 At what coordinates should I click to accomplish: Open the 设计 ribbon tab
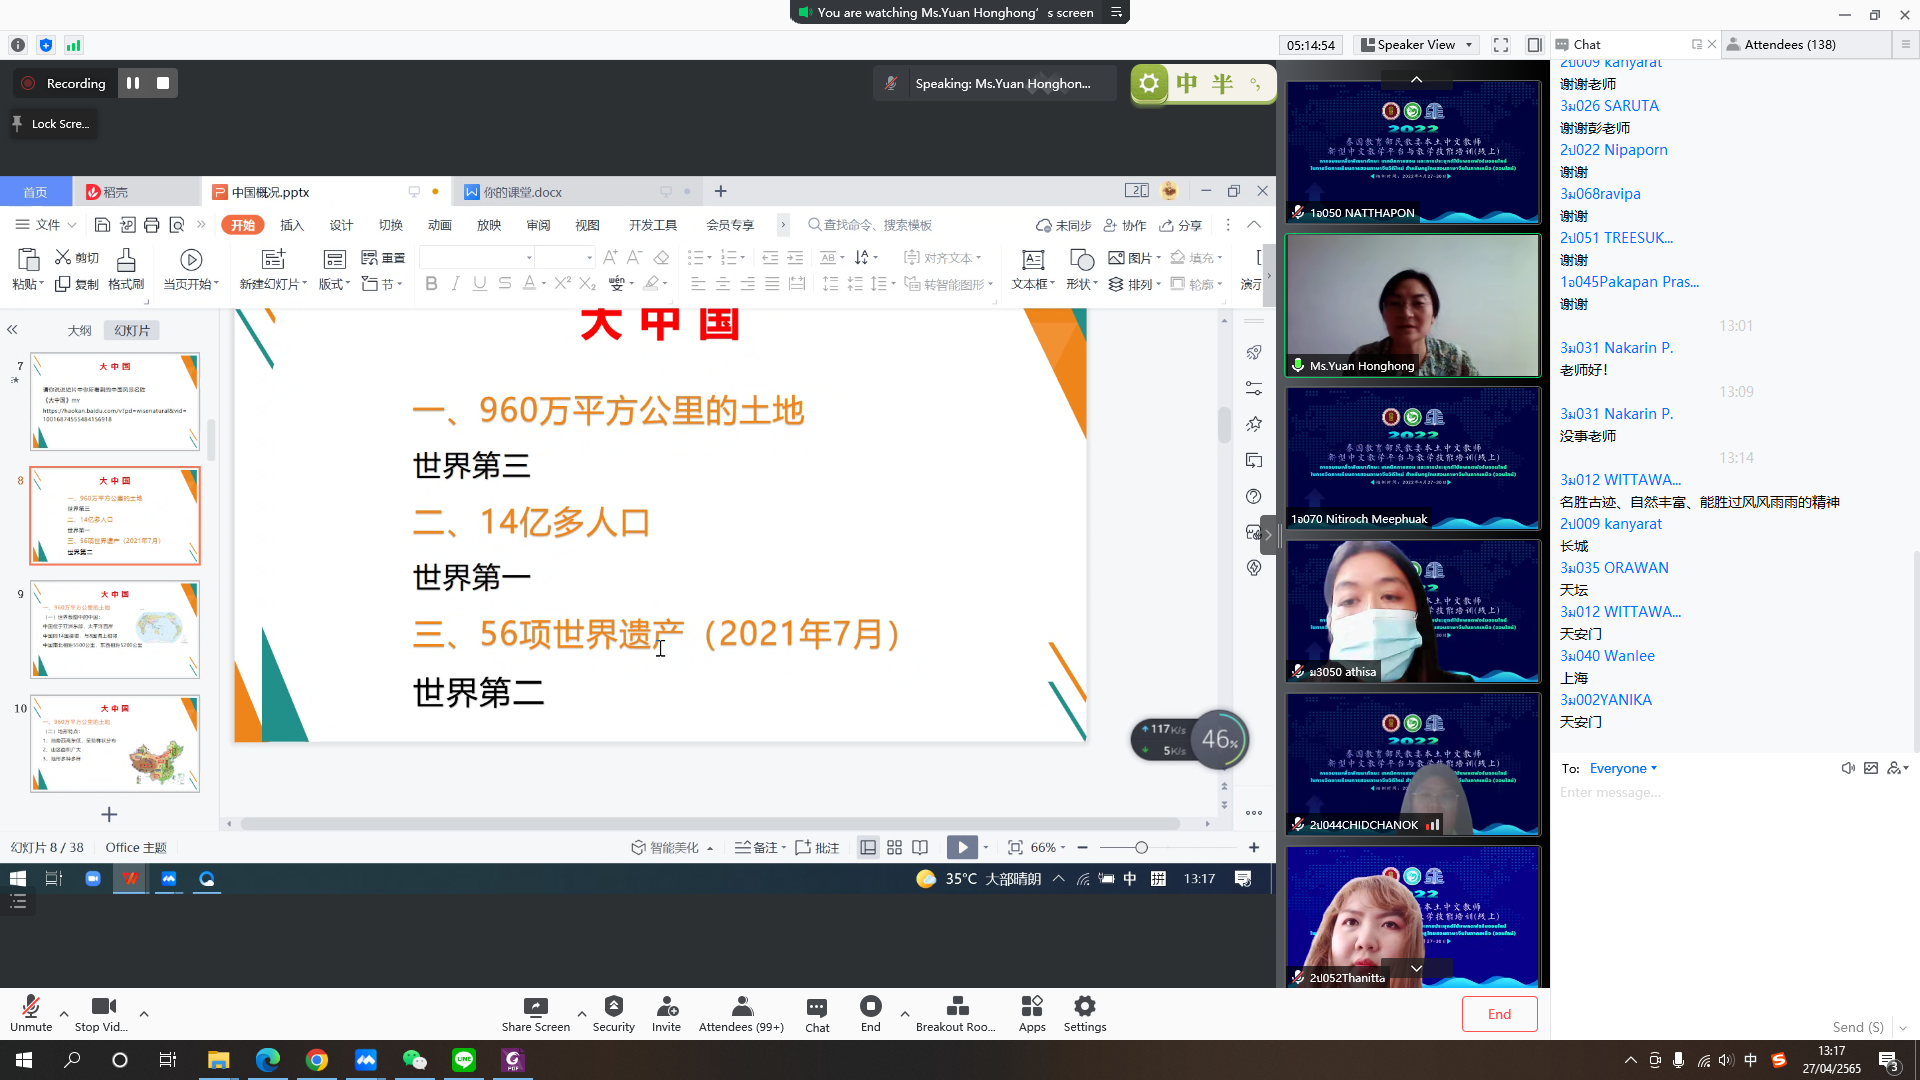tap(341, 225)
